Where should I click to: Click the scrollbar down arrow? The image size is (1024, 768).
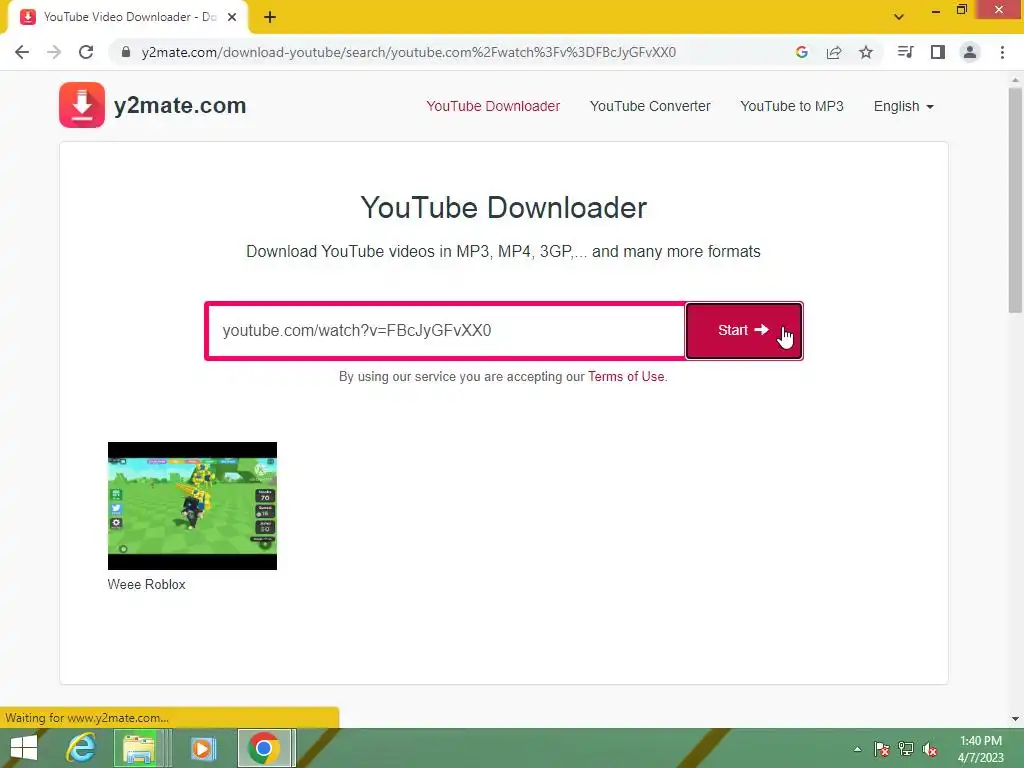pos(1015,719)
